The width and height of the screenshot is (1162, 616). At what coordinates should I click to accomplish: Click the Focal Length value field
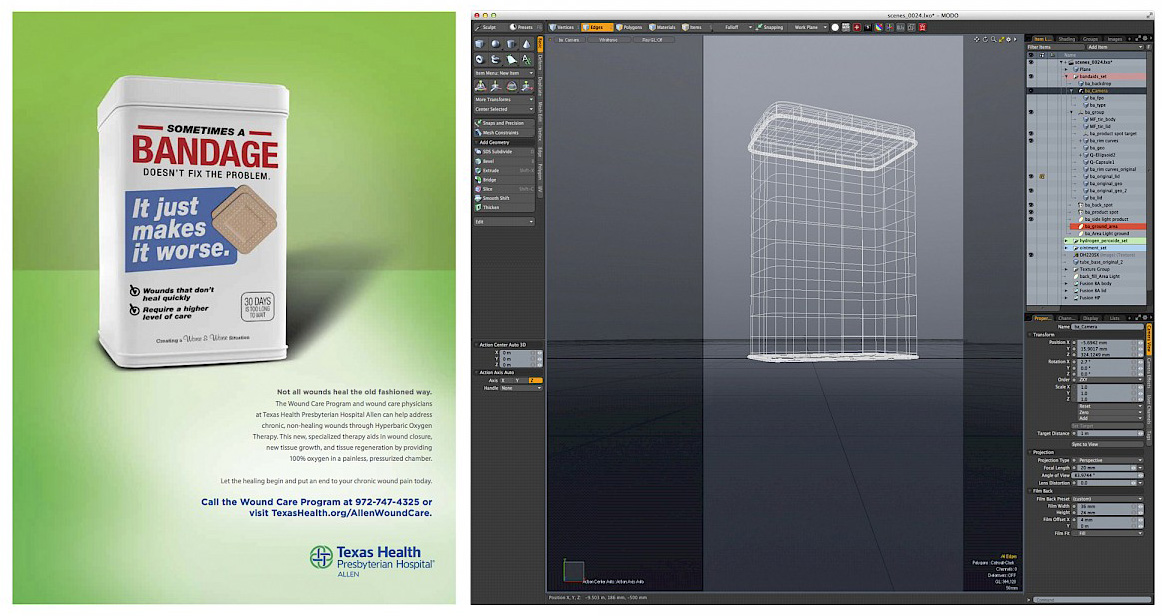coord(1104,468)
